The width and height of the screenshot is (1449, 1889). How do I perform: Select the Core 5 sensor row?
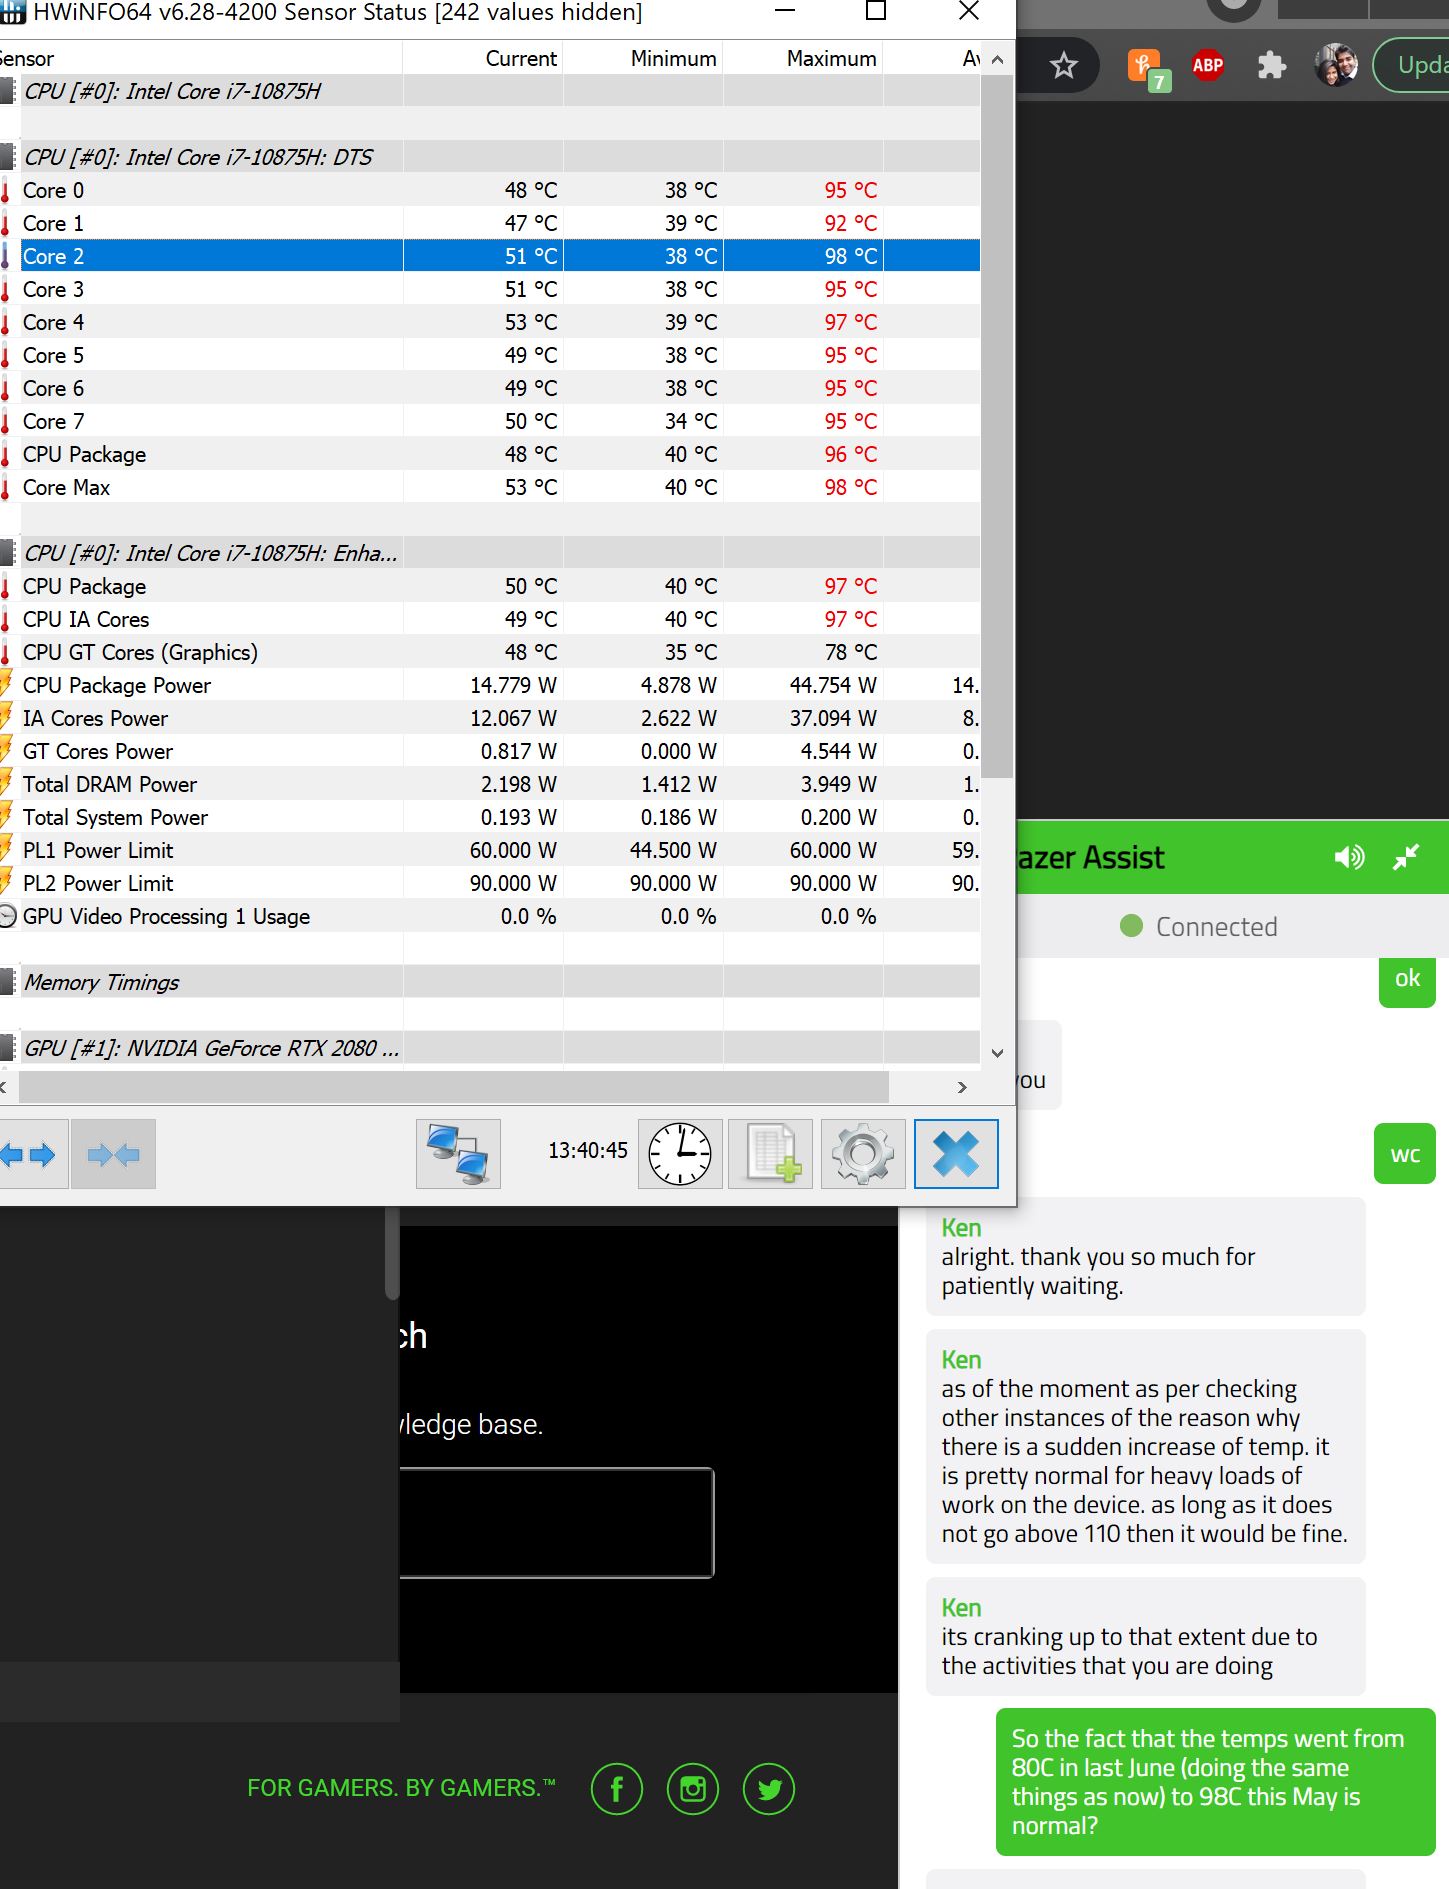[490, 355]
